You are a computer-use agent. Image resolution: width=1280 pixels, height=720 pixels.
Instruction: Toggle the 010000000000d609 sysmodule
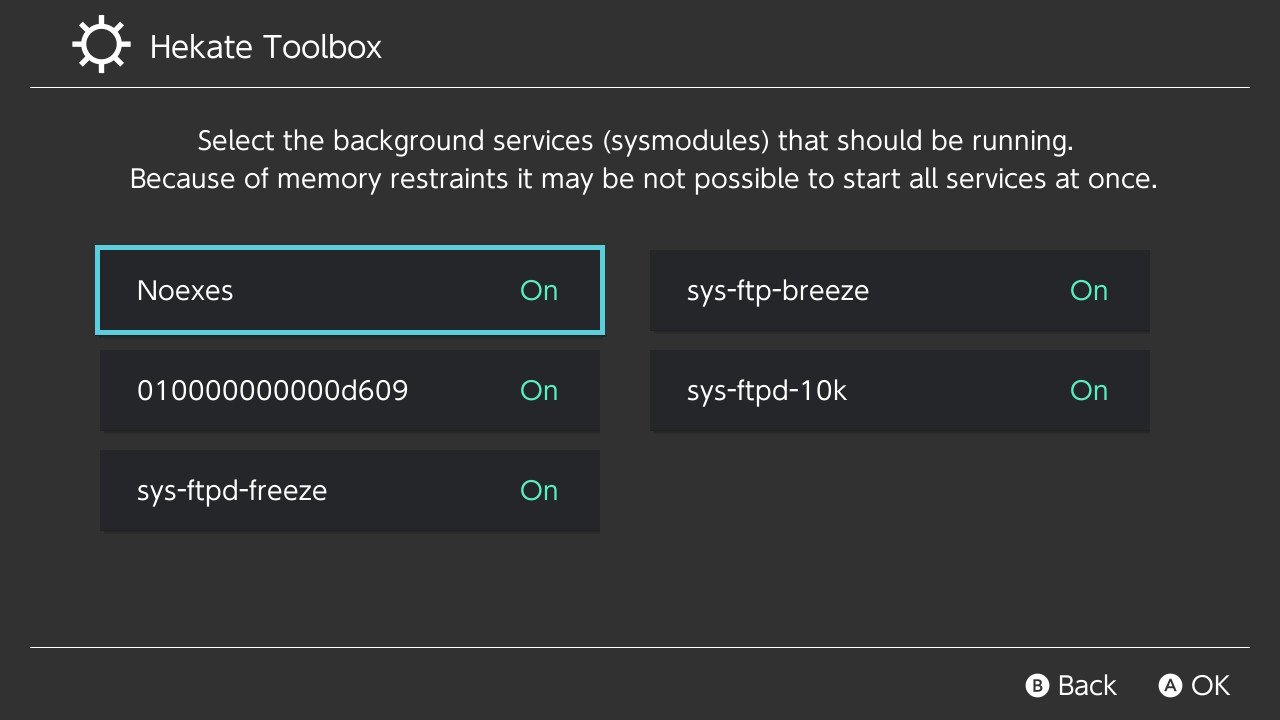click(350, 390)
